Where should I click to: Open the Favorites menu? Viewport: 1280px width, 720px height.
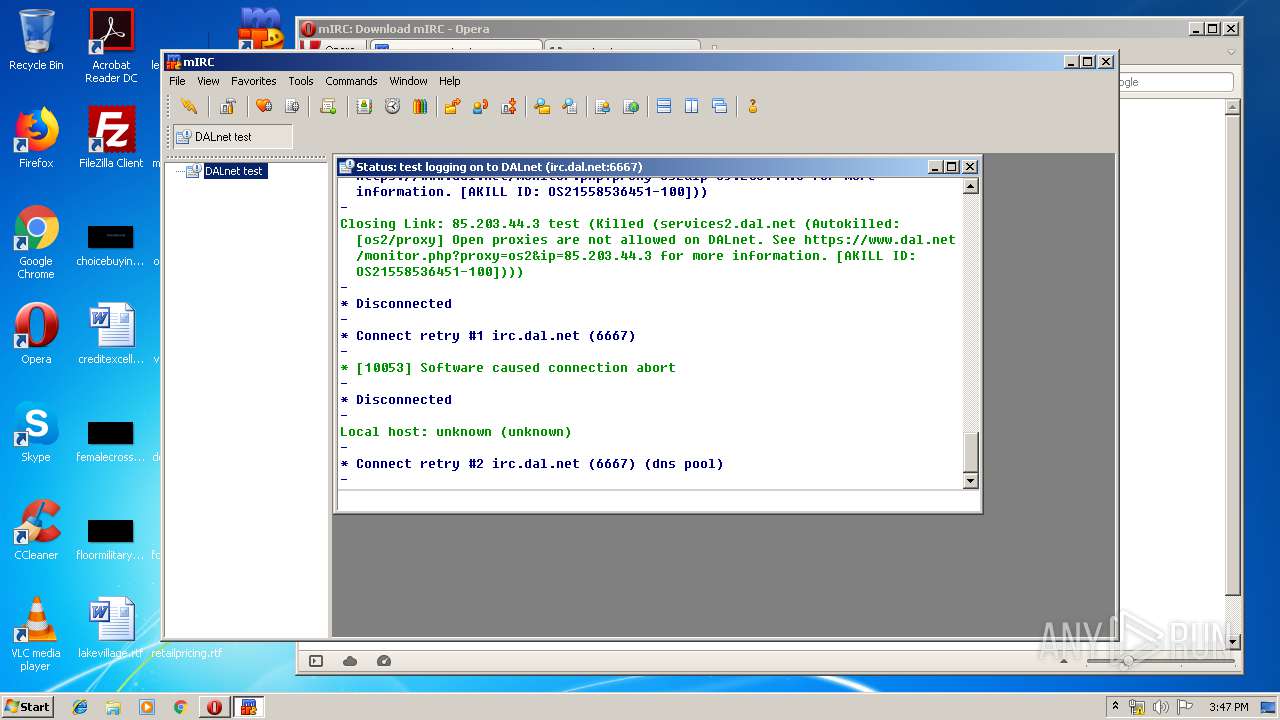tap(254, 81)
